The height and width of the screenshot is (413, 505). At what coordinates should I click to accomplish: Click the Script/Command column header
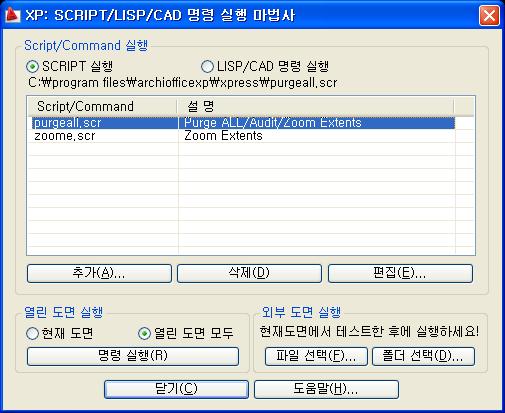click(102, 107)
